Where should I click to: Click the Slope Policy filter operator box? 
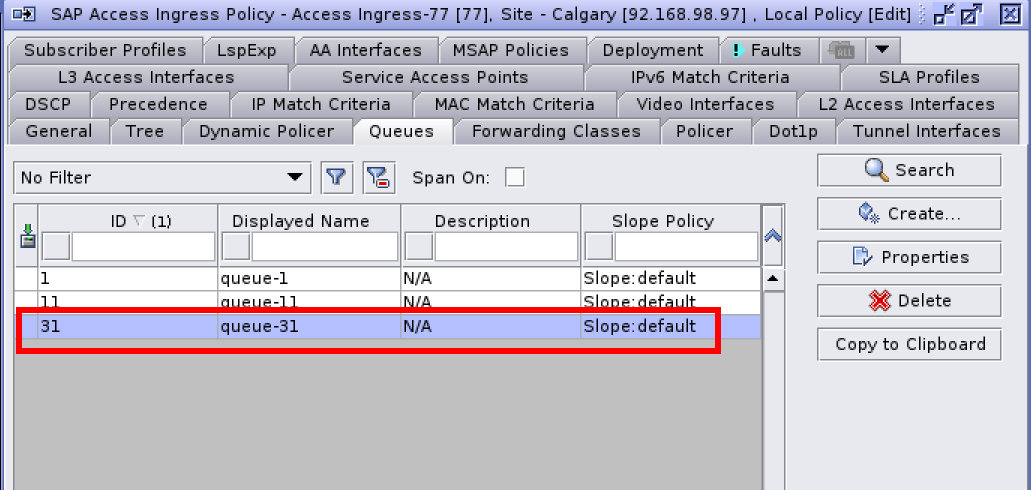[598, 246]
